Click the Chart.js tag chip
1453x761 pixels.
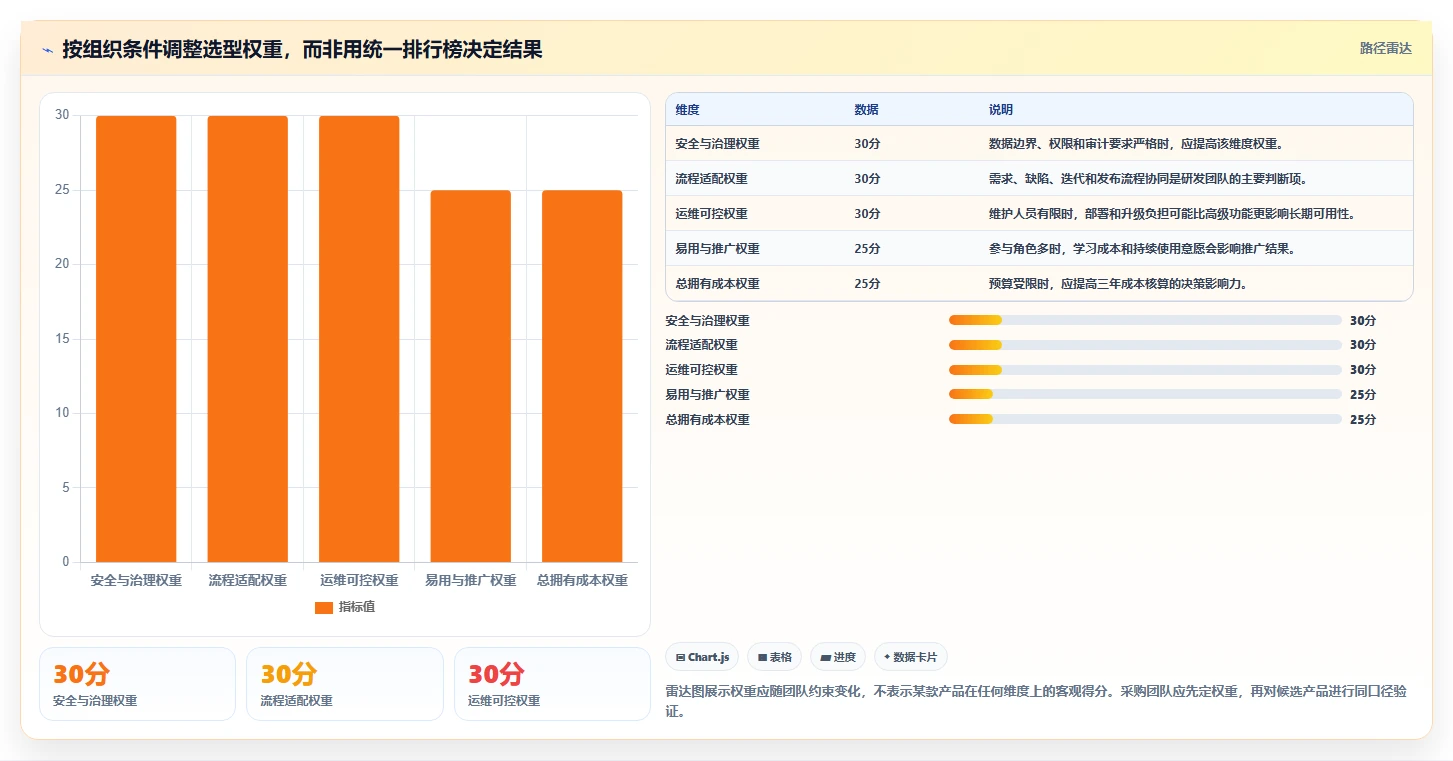click(703, 657)
